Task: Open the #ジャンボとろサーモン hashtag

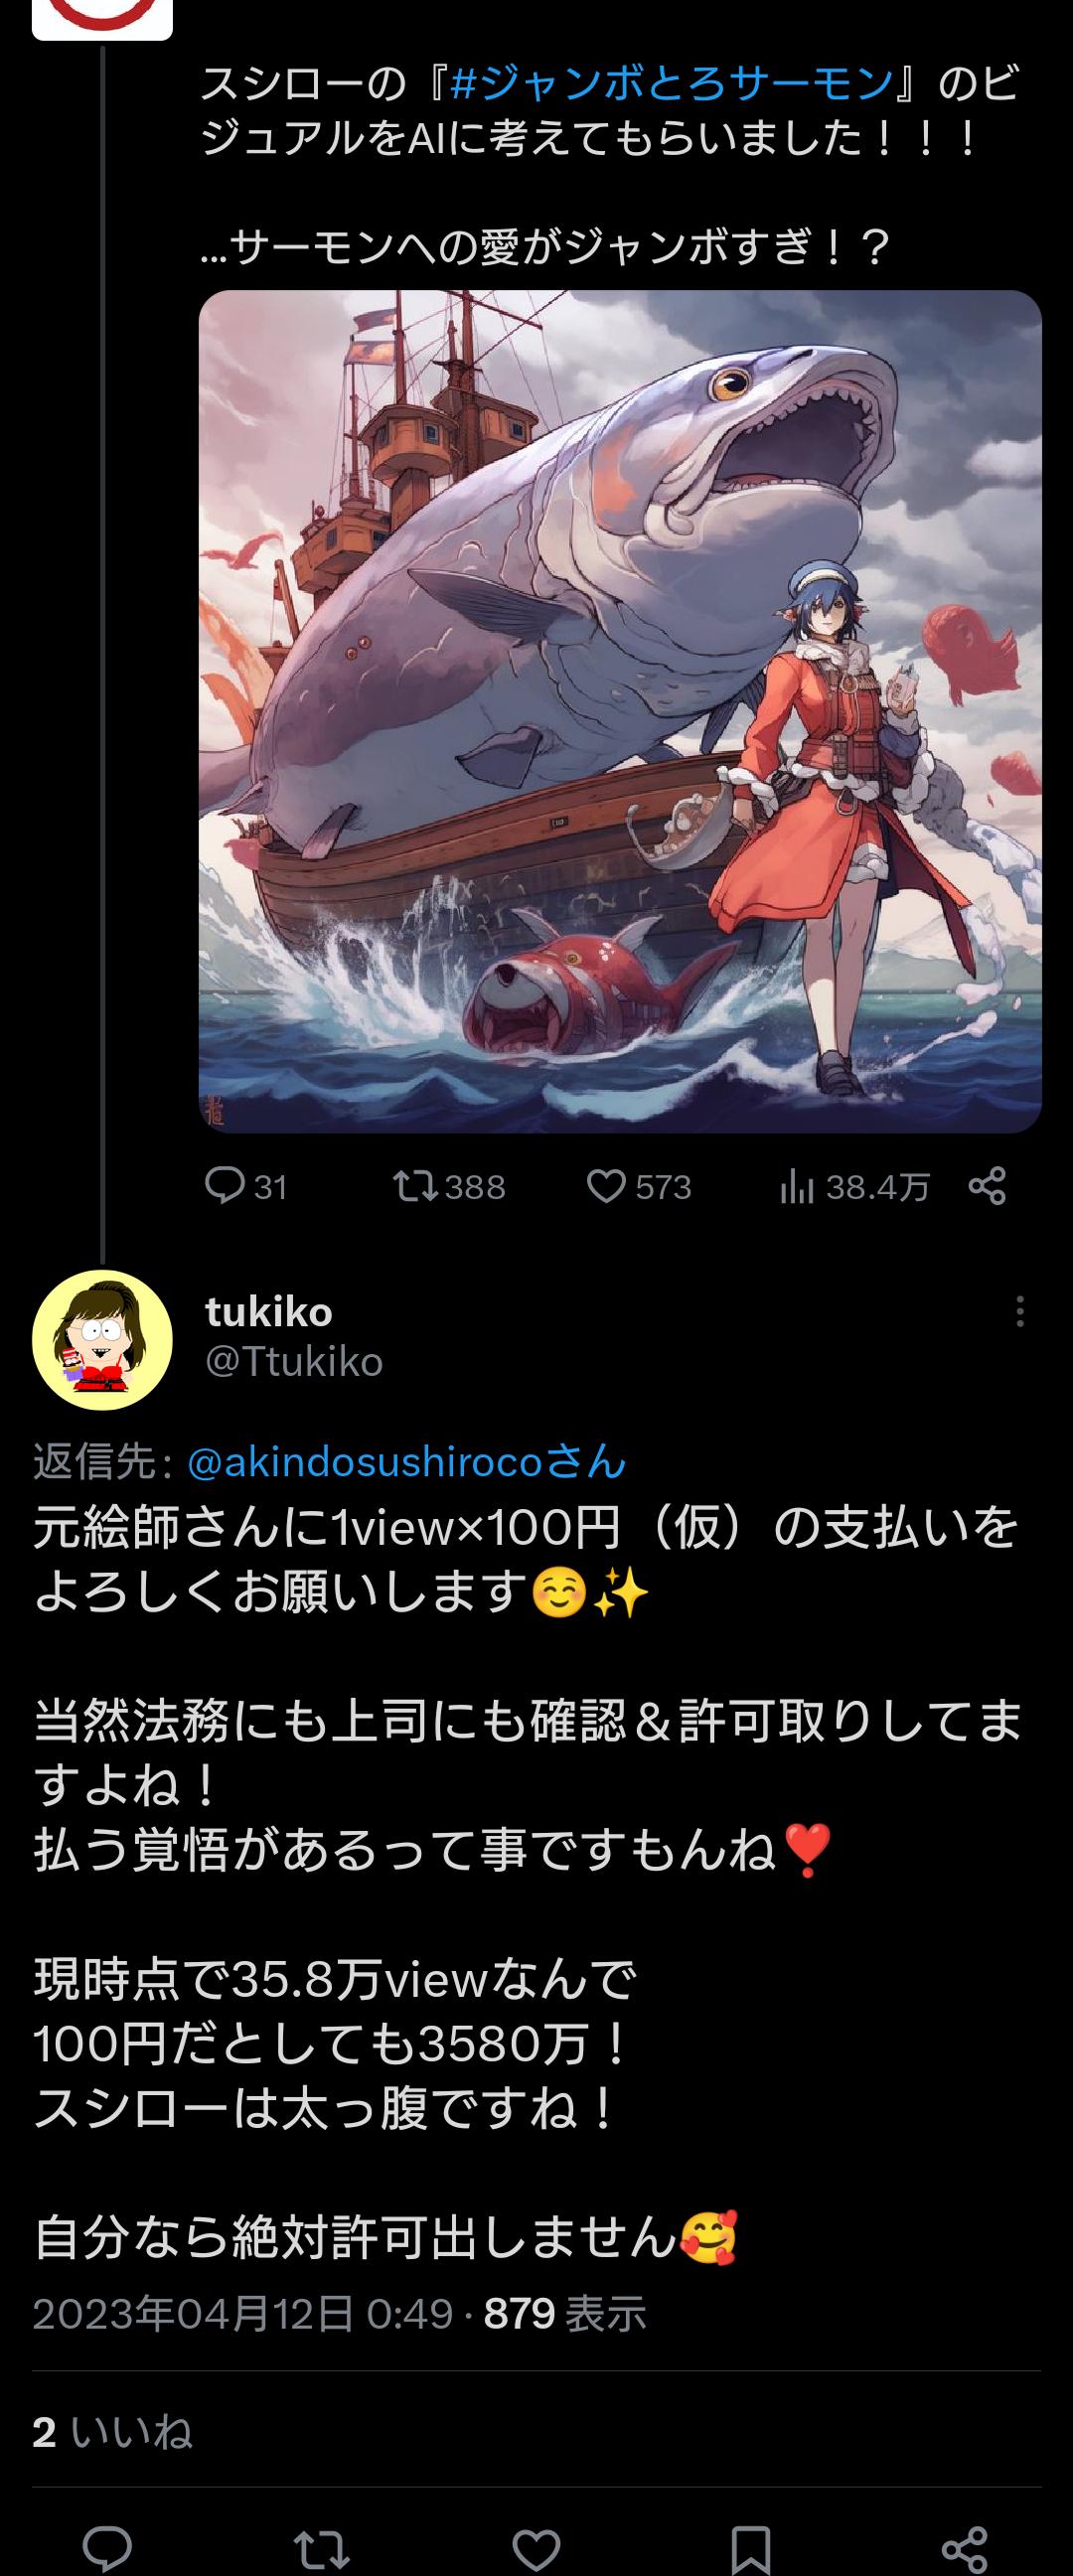Action: 671,84
